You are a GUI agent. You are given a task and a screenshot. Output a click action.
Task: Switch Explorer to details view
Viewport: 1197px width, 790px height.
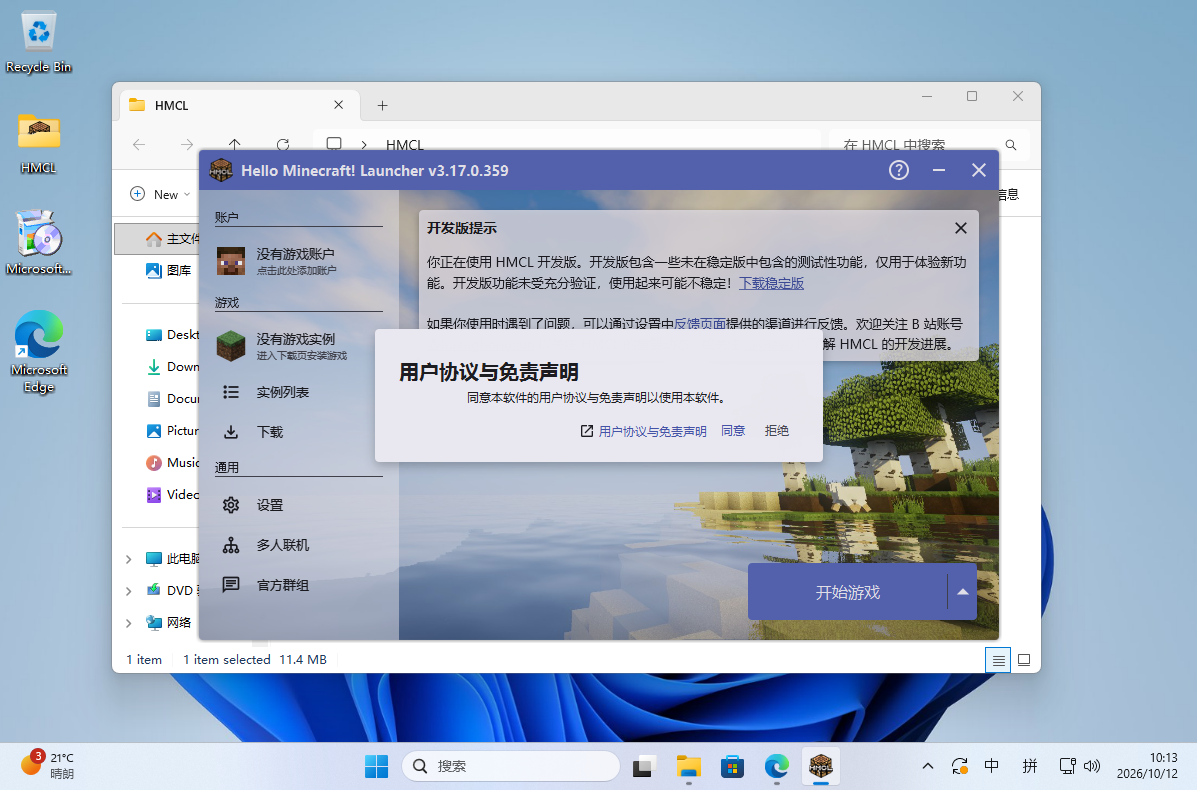[x=998, y=660]
